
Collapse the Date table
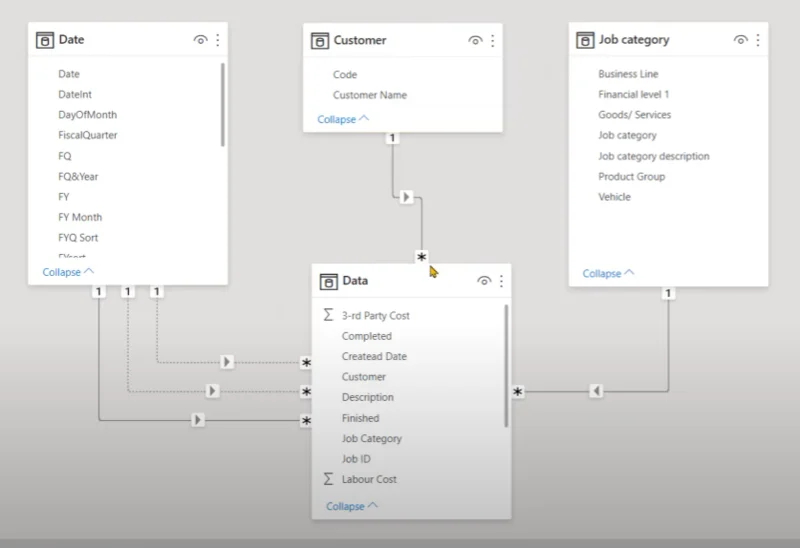(x=68, y=272)
